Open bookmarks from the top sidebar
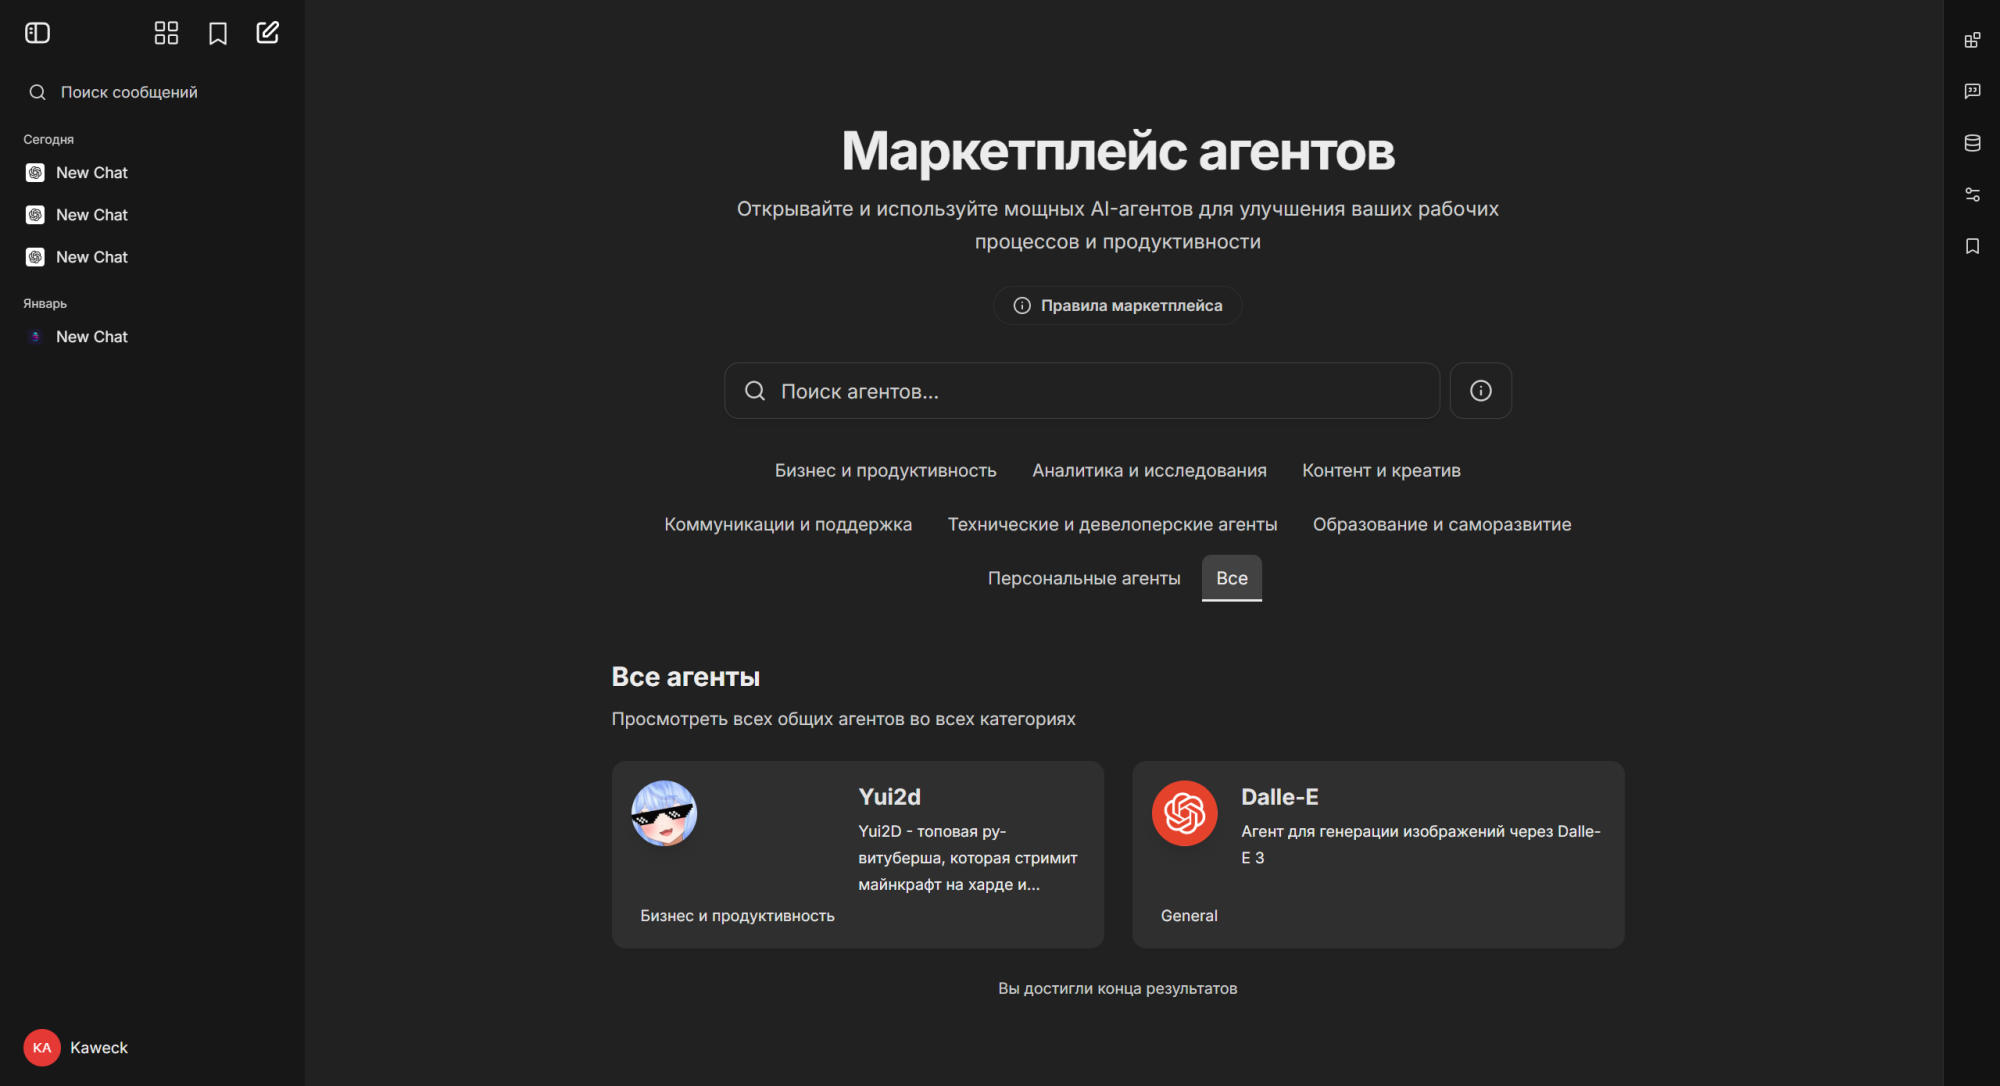This screenshot has width=2000, height=1086. click(x=218, y=33)
